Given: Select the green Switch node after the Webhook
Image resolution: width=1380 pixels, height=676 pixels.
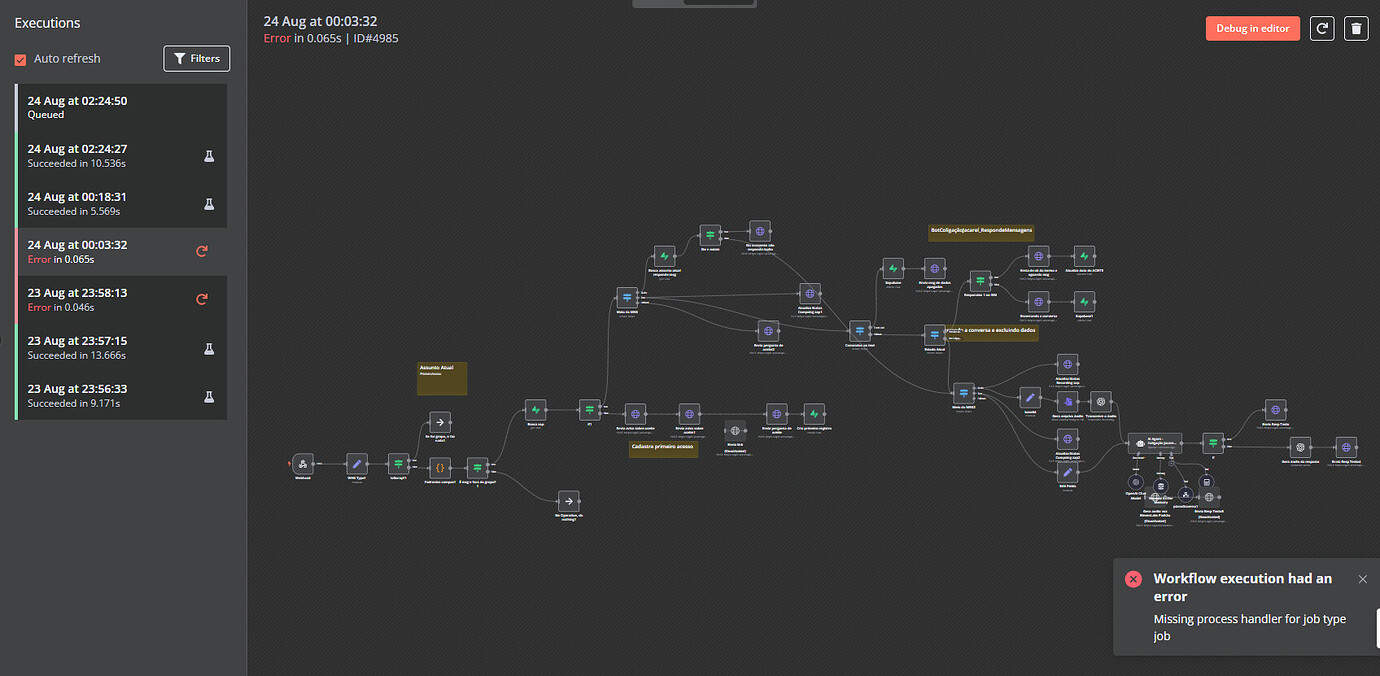Looking at the screenshot, I should (398, 463).
